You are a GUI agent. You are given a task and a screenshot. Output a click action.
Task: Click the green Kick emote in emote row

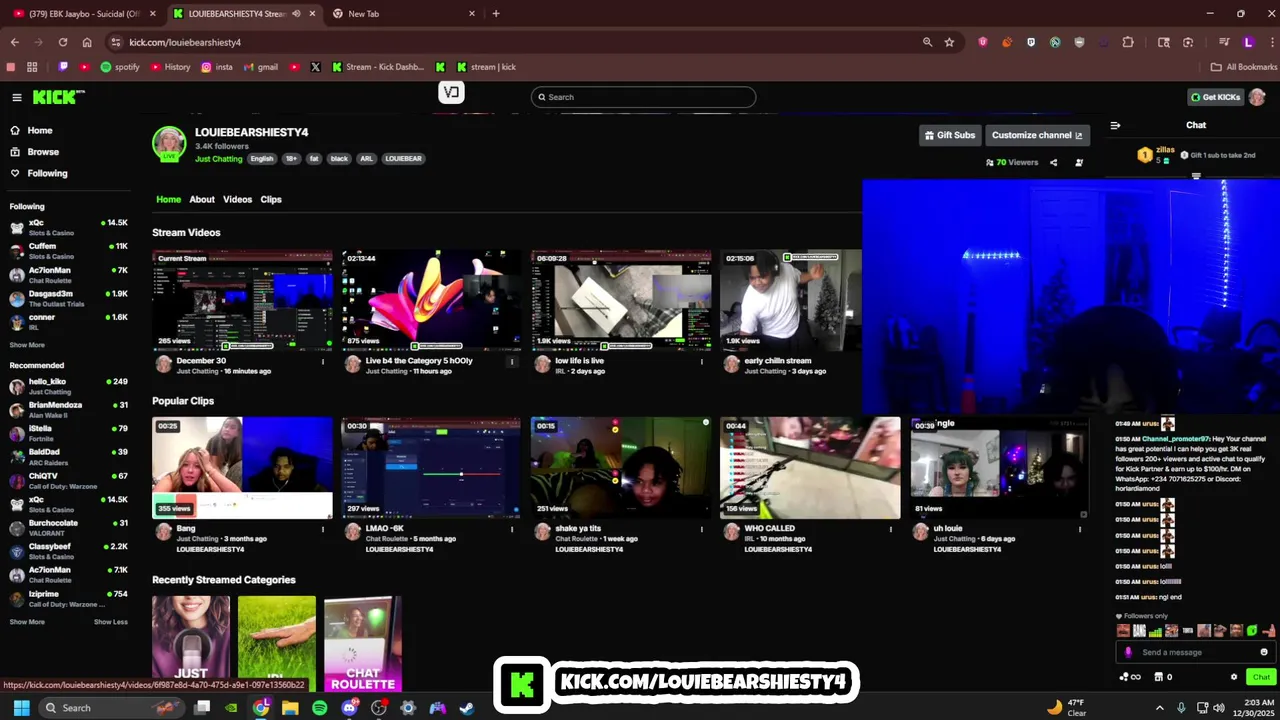[1252, 631]
